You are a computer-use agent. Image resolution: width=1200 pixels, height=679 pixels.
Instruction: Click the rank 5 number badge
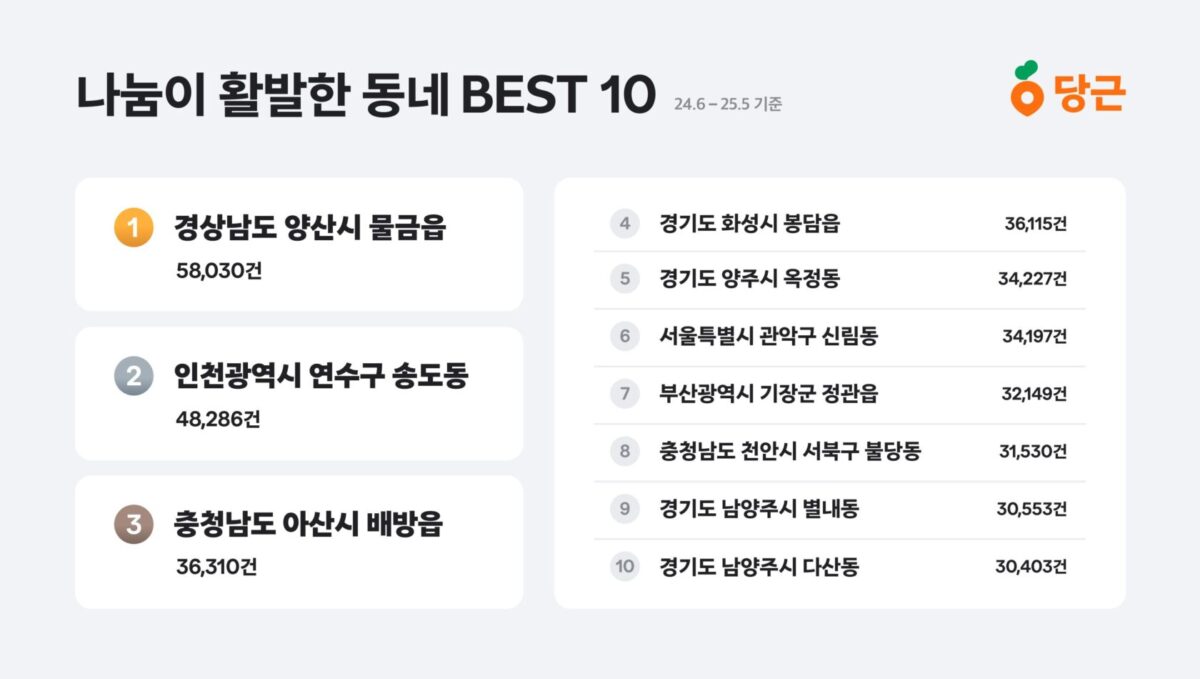(x=625, y=279)
